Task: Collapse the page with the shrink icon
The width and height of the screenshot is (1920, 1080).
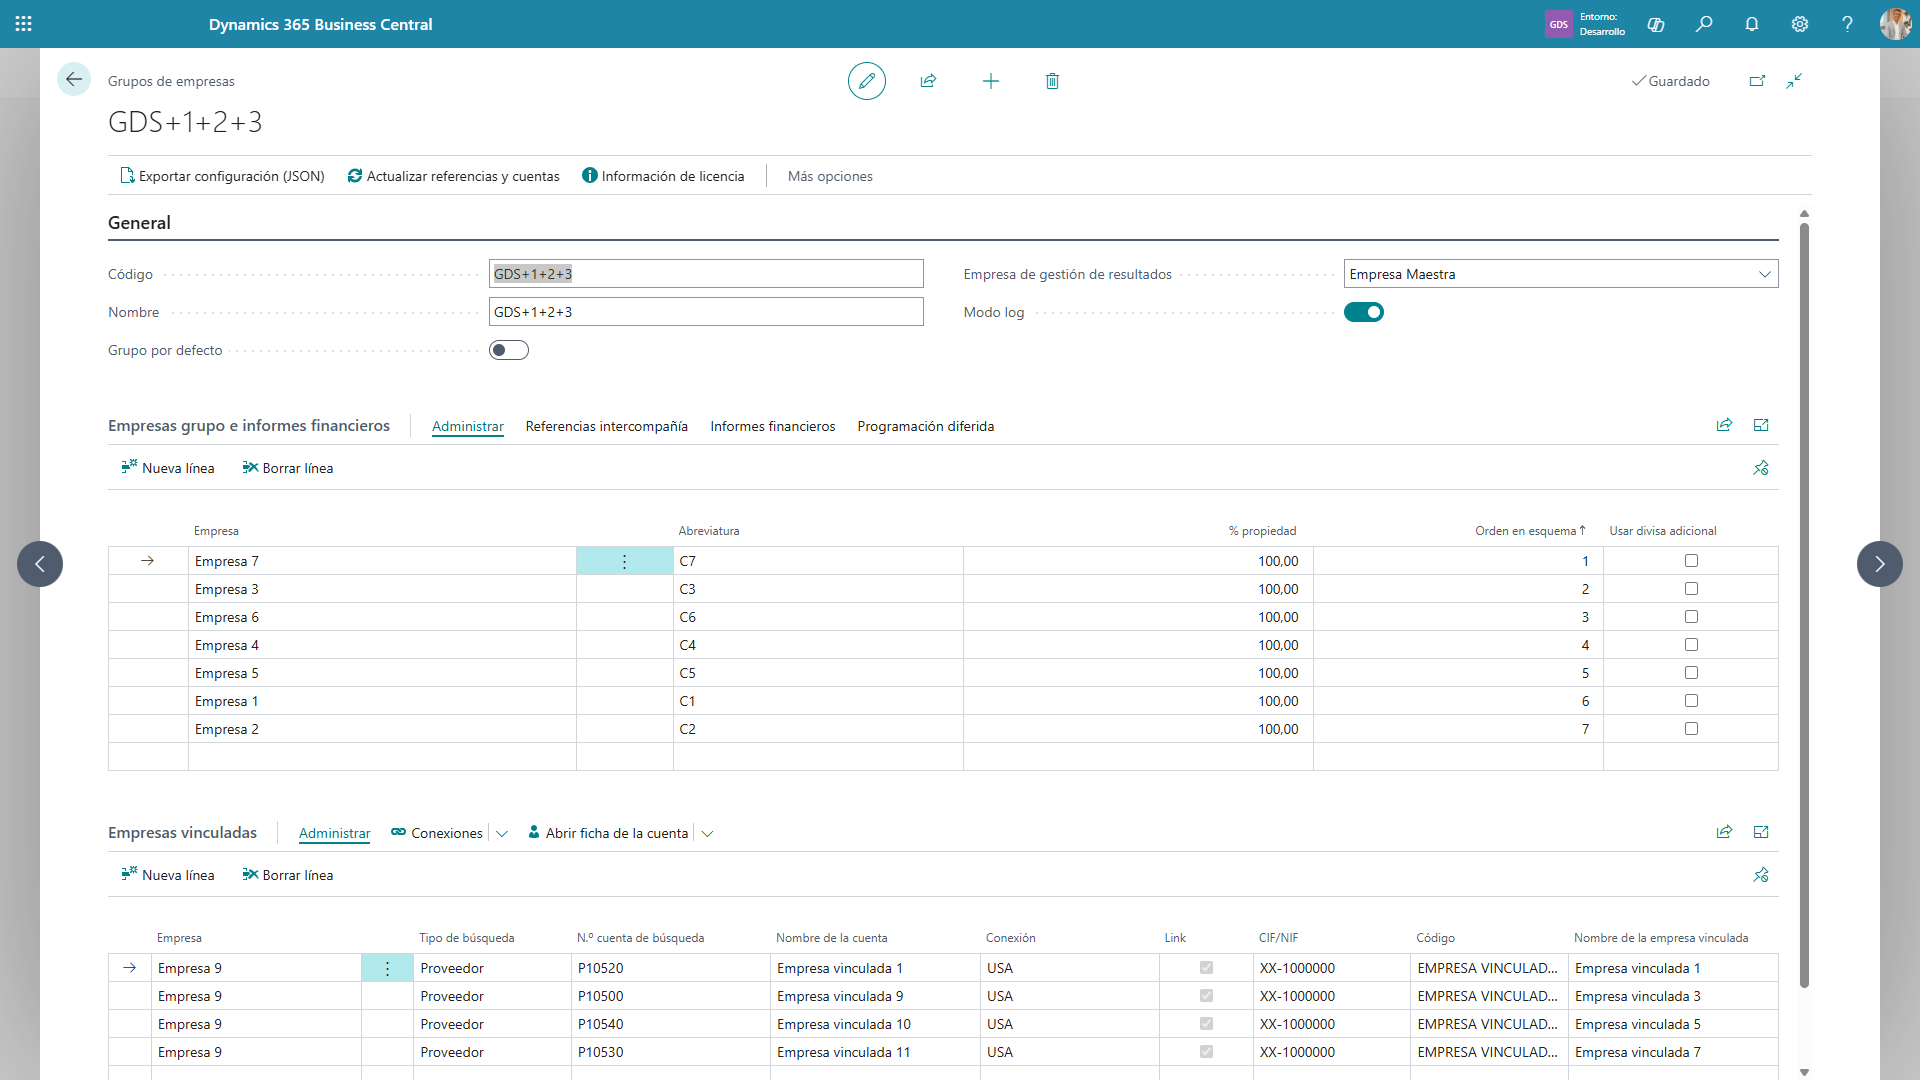Action: (x=1794, y=81)
